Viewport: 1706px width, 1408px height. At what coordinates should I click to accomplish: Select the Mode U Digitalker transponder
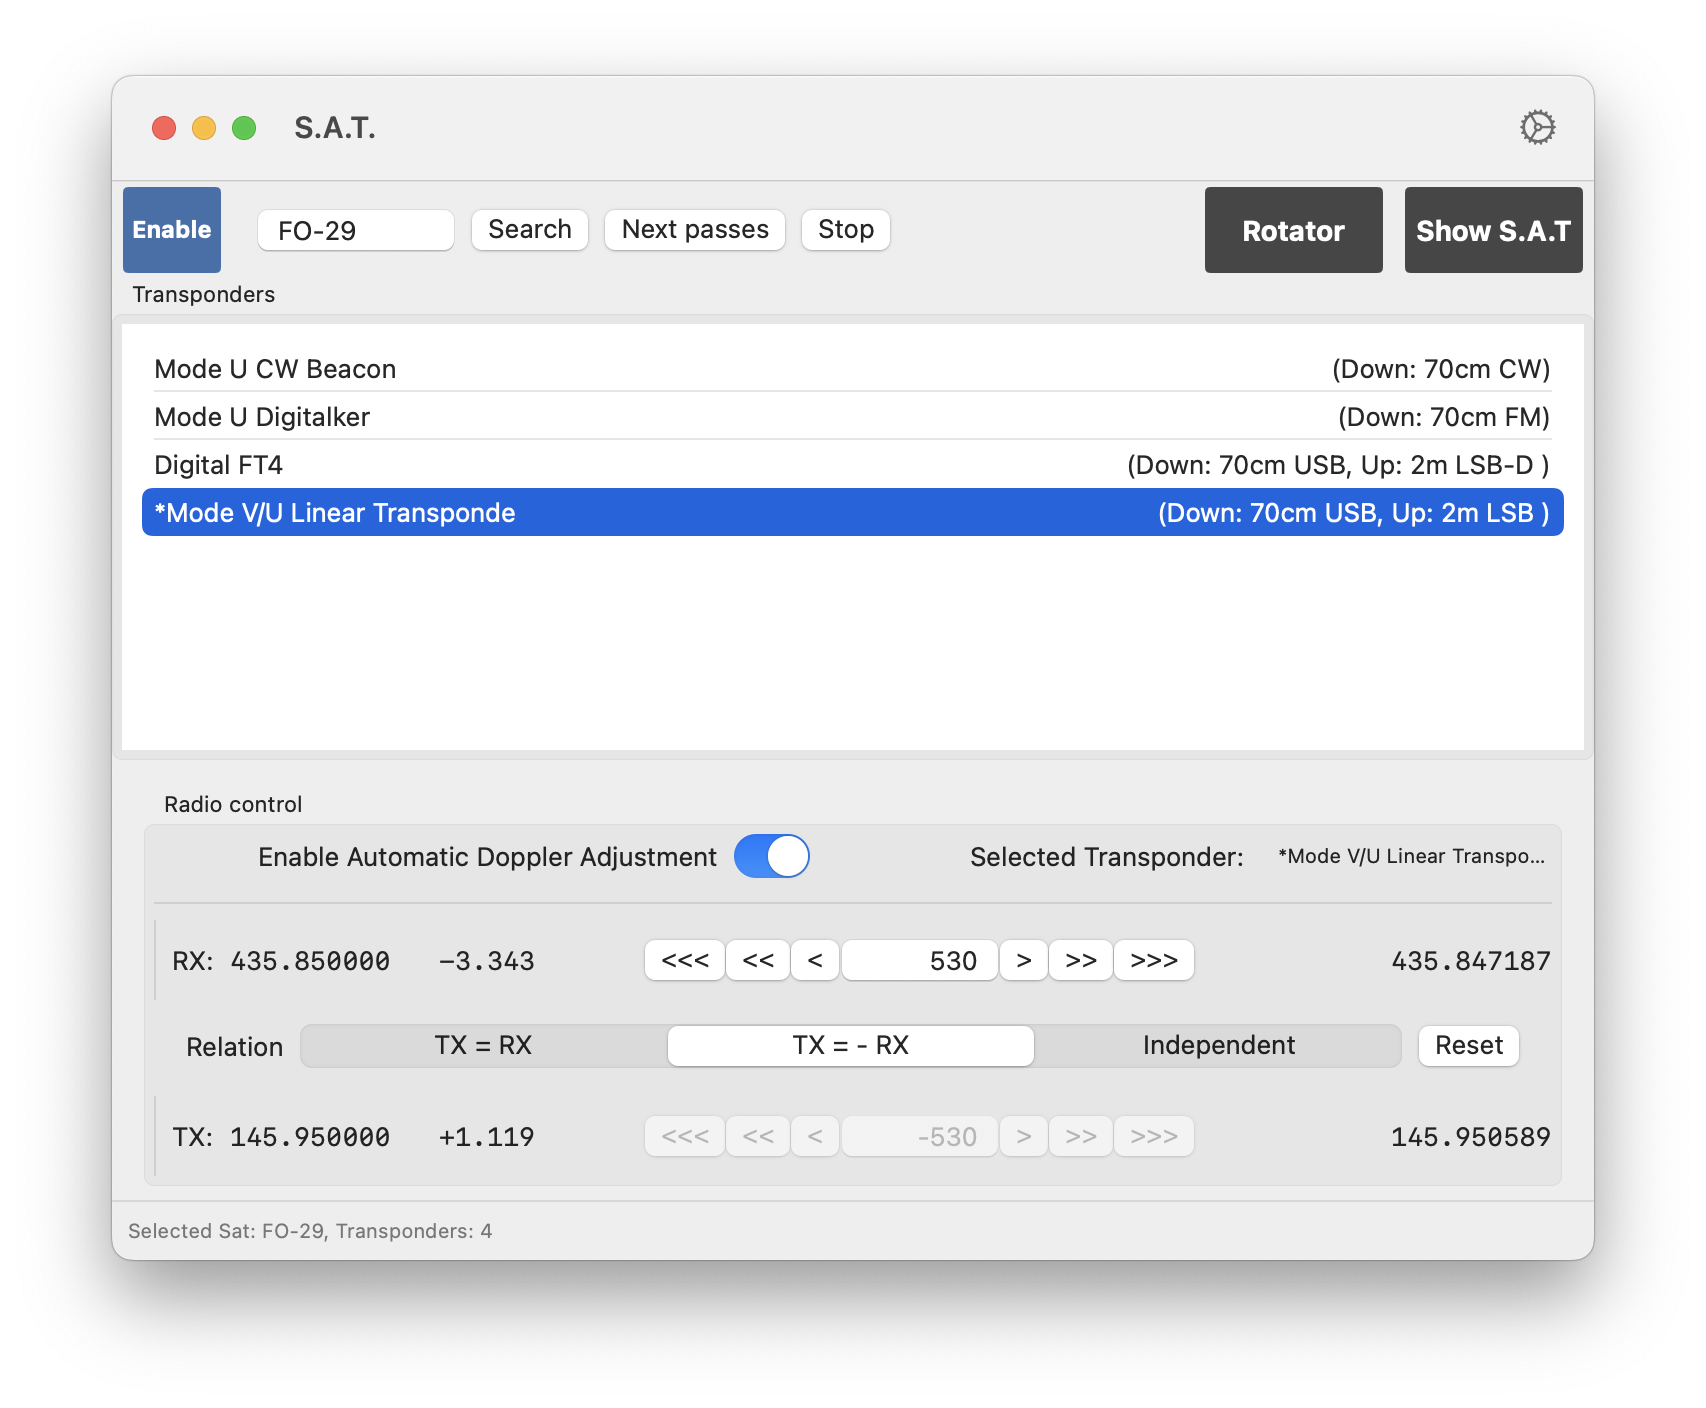pyautogui.click(x=852, y=417)
